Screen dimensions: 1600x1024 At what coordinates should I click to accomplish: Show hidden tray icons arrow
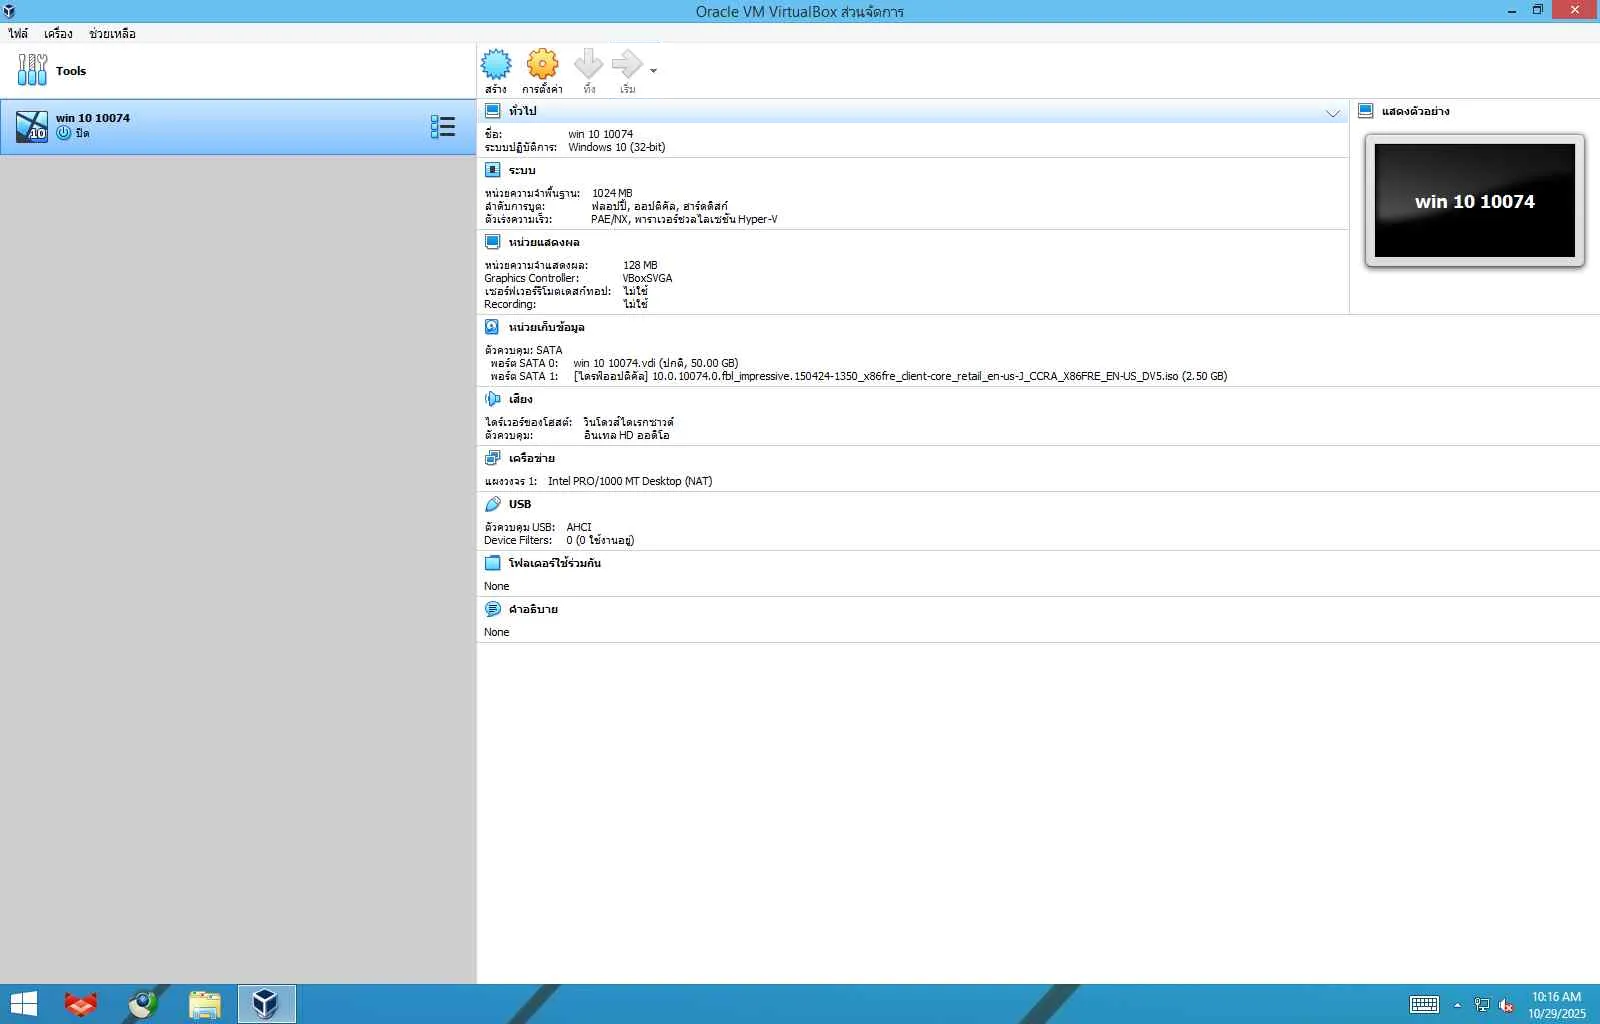[x=1457, y=1005]
